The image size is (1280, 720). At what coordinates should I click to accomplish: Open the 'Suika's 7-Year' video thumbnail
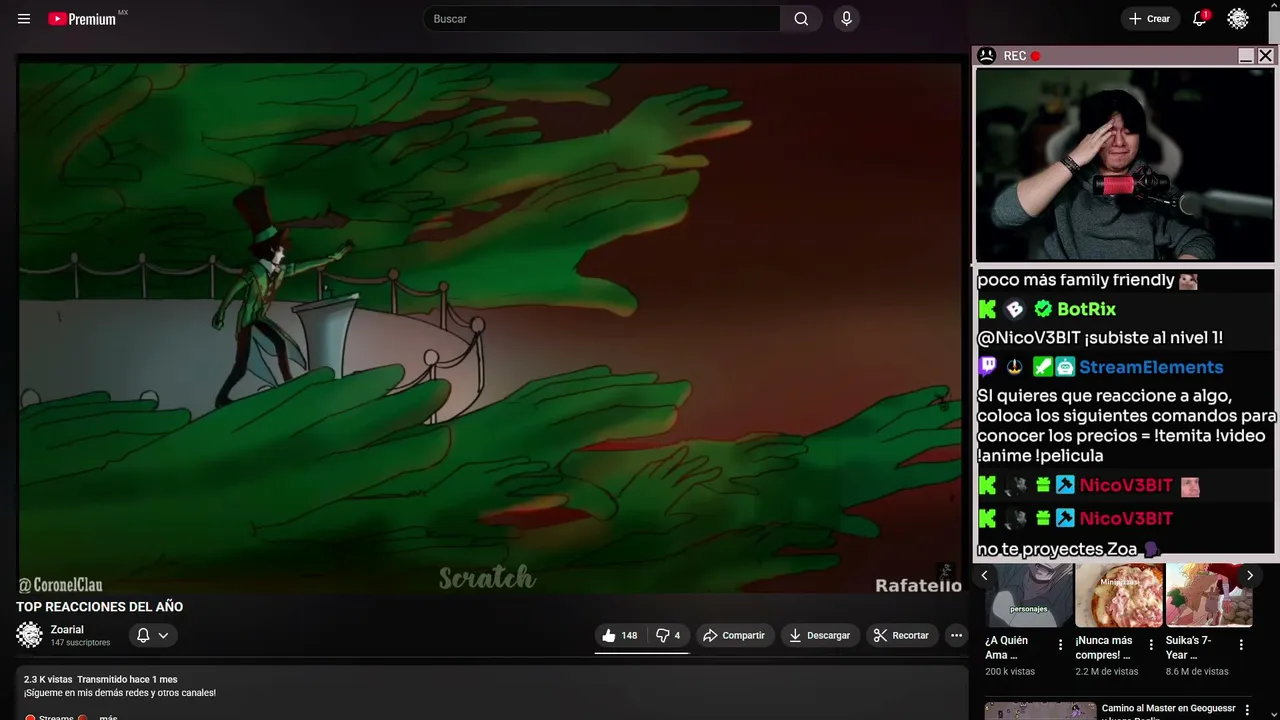coord(1209,595)
